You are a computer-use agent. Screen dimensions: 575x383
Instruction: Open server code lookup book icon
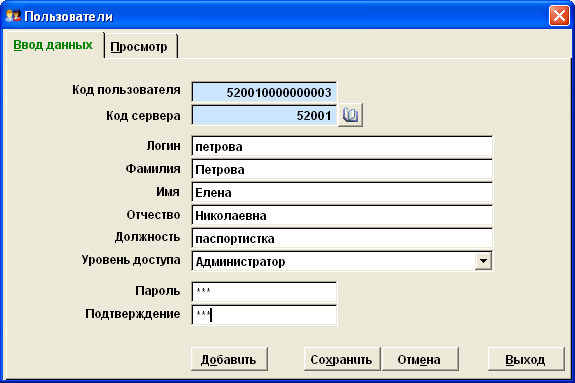(x=350, y=115)
